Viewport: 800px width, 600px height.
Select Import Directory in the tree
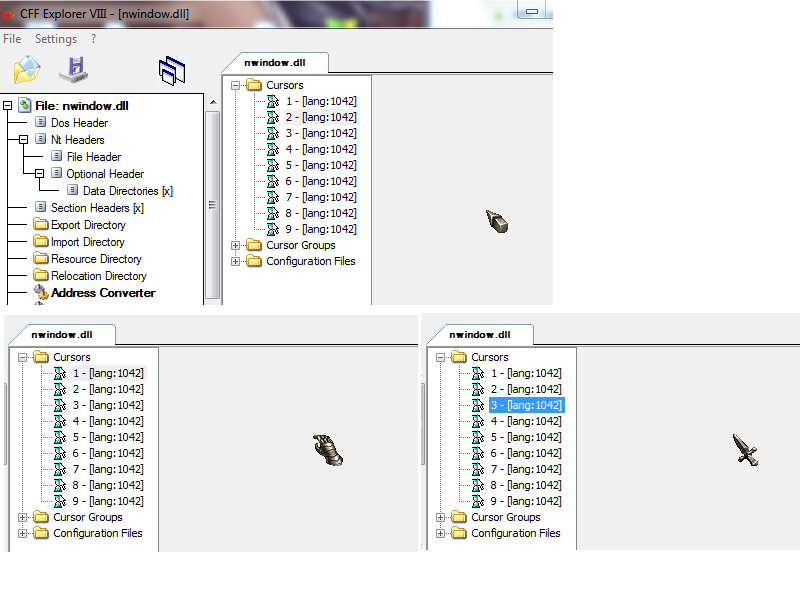point(88,242)
